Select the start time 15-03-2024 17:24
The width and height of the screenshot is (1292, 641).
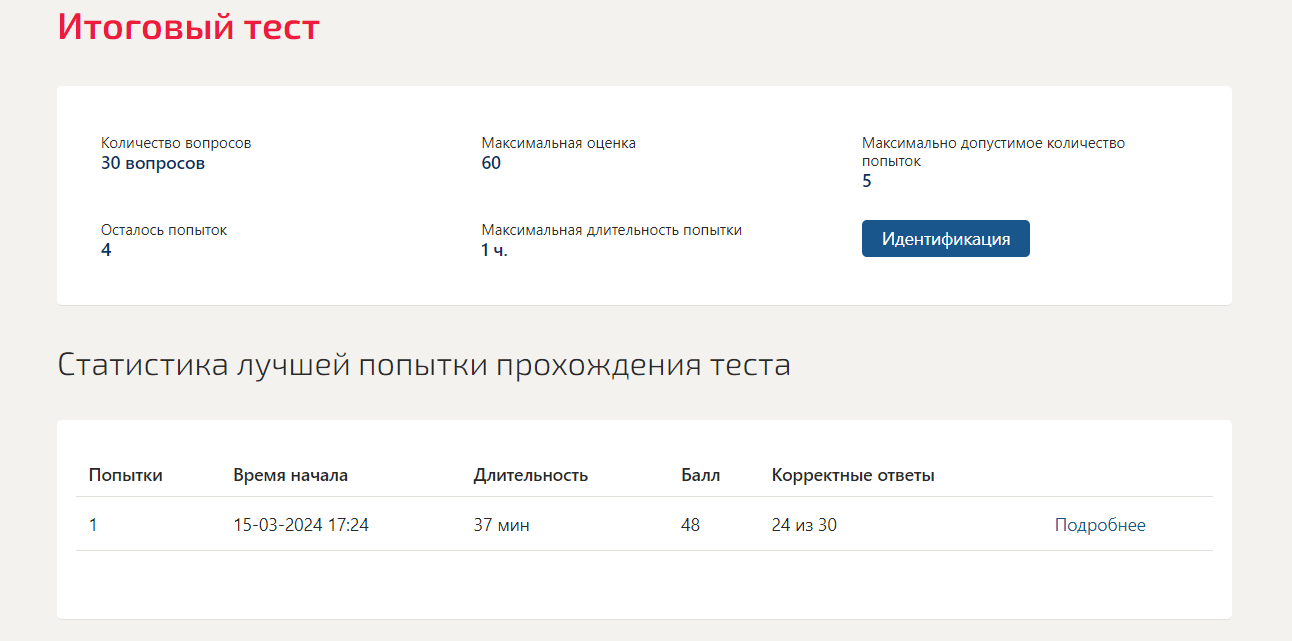click(301, 525)
